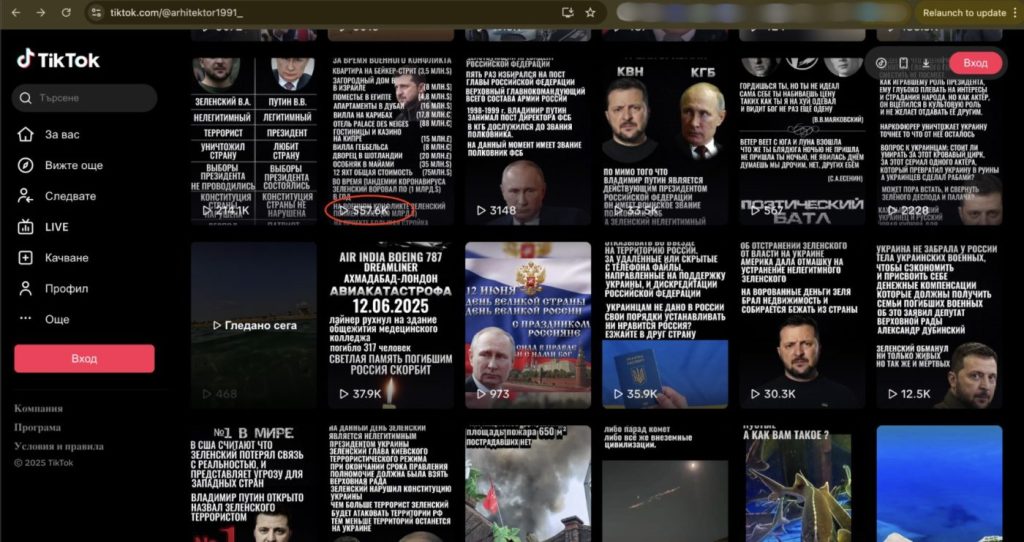This screenshot has width=1024, height=542.
Task: Open site information icon in address bar
Action: [96, 12]
